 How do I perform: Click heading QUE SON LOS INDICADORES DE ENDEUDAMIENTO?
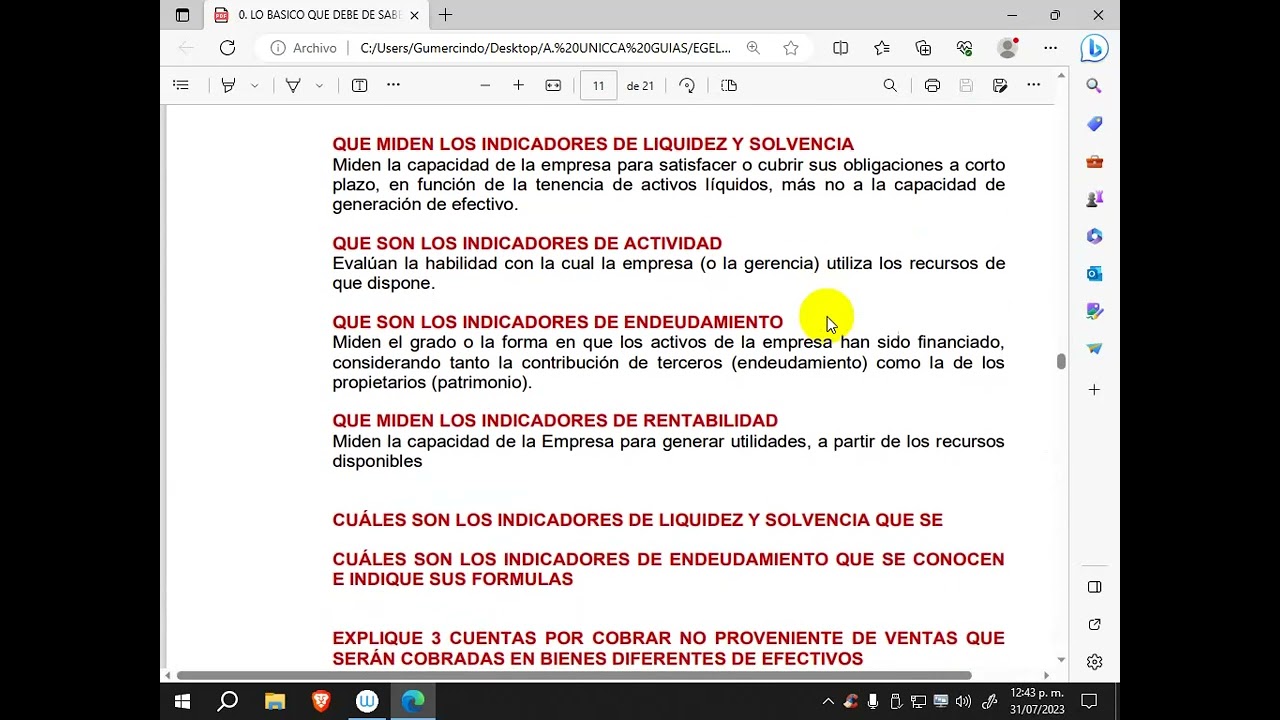click(558, 322)
